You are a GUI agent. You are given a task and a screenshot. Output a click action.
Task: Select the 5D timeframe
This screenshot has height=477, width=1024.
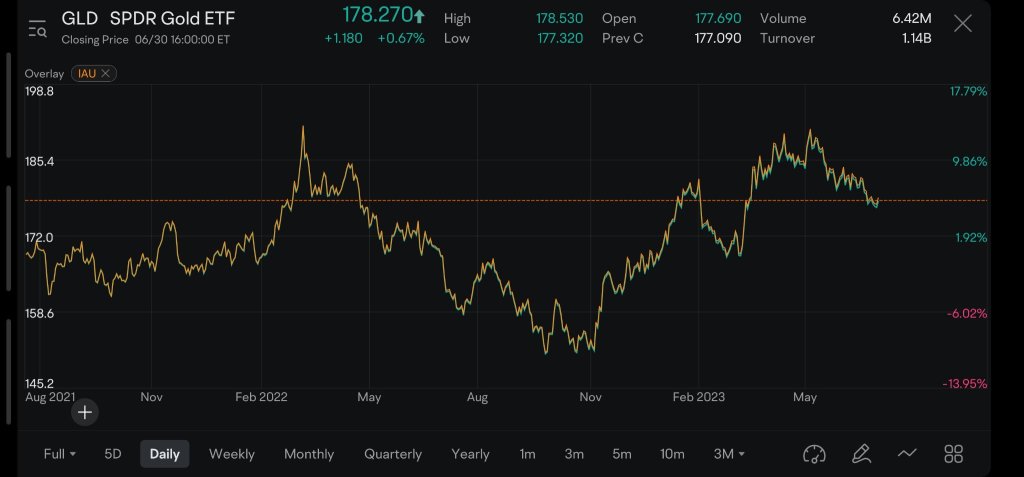tap(113, 453)
